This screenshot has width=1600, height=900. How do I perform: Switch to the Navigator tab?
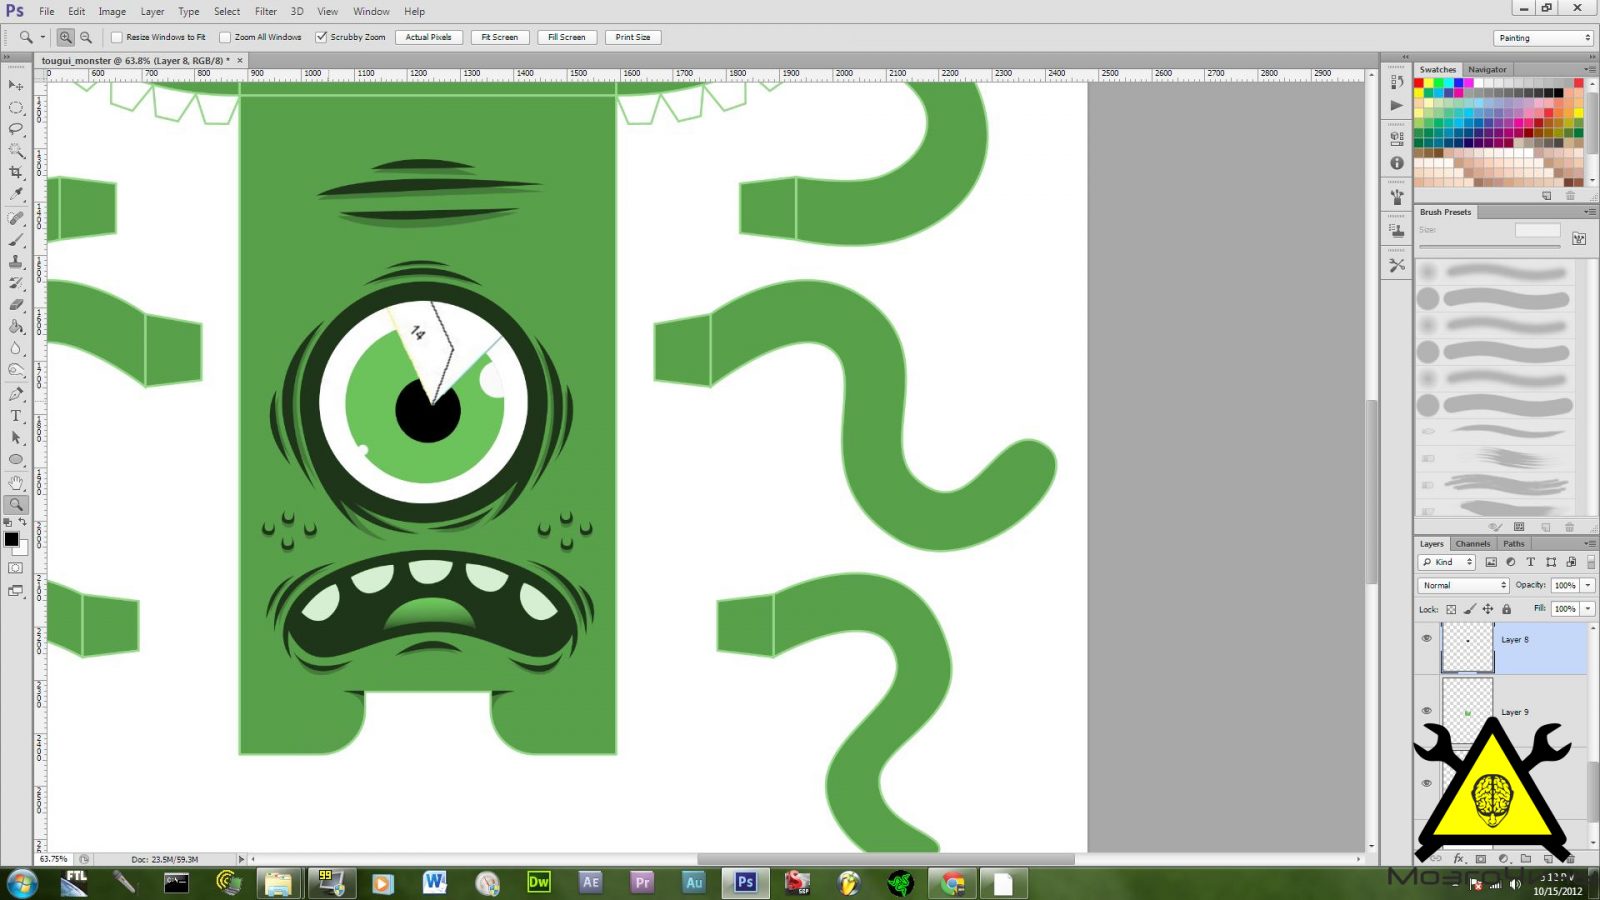point(1487,69)
